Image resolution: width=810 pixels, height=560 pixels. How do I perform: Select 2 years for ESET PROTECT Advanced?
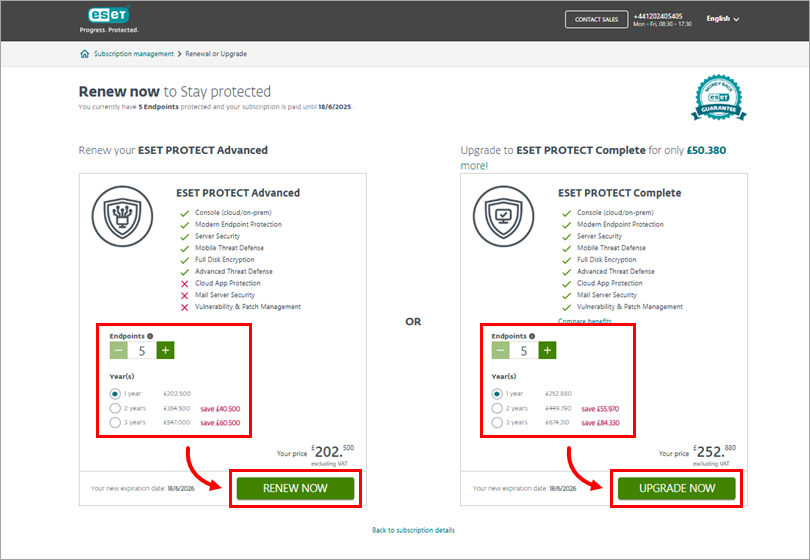[x=116, y=408]
